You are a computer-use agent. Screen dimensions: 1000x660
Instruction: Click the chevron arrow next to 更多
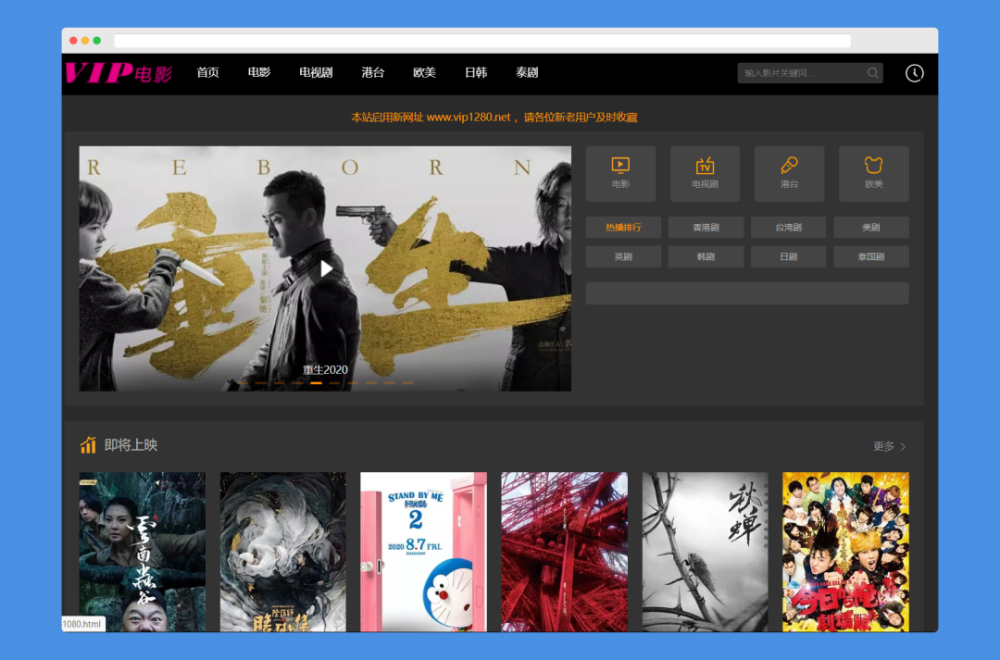coord(902,446)
